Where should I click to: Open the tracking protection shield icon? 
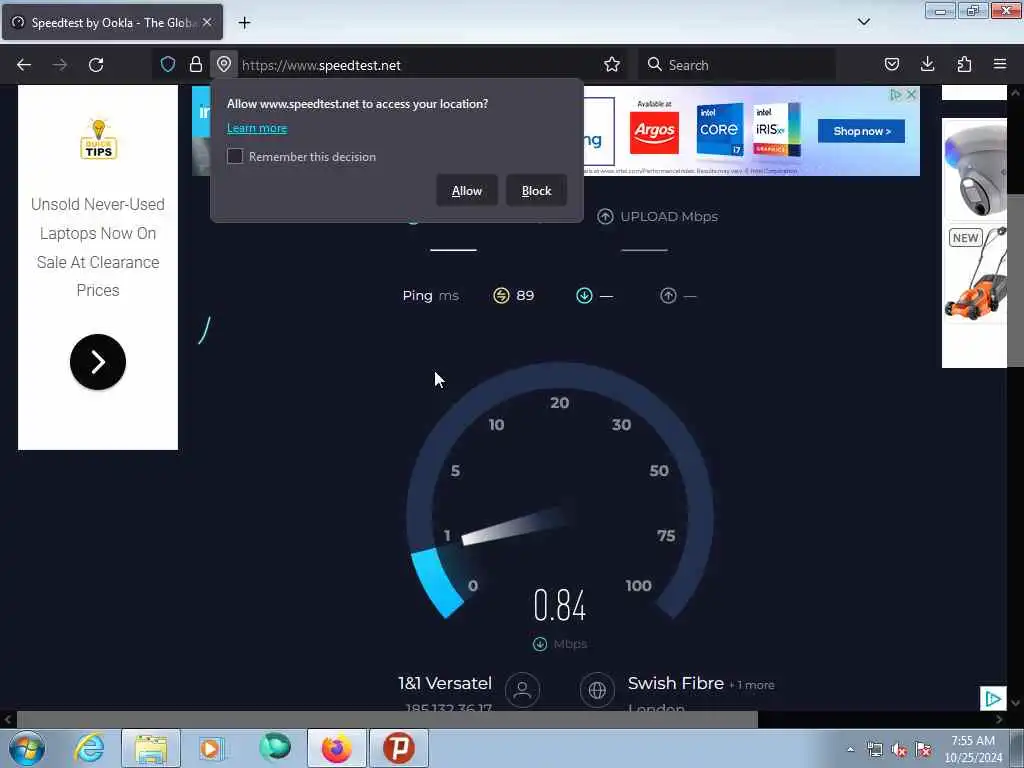[x=168, y=64]
